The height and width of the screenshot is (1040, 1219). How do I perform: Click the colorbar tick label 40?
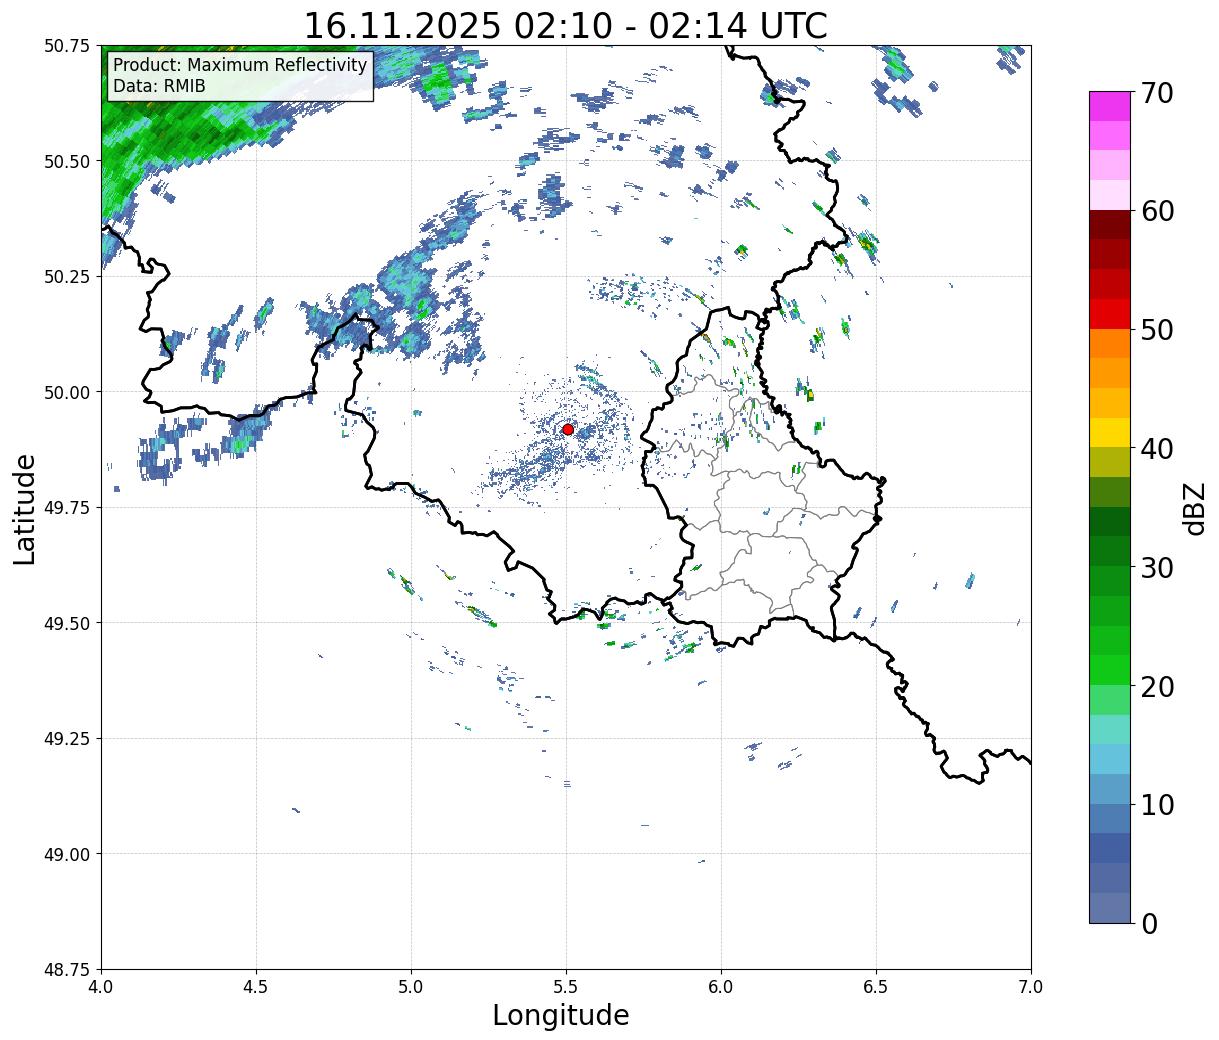1156,449
